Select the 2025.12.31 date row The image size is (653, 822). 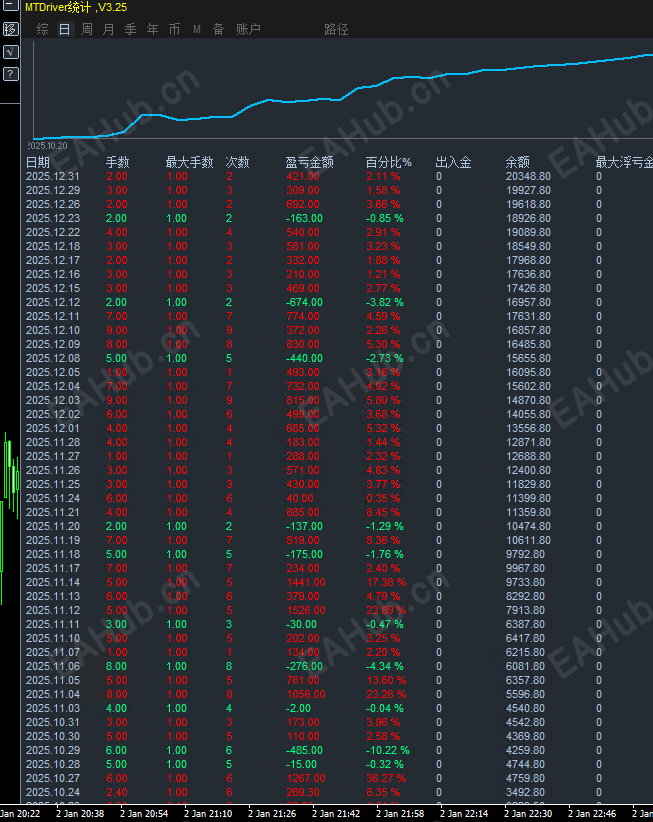(x=52, y=177)
